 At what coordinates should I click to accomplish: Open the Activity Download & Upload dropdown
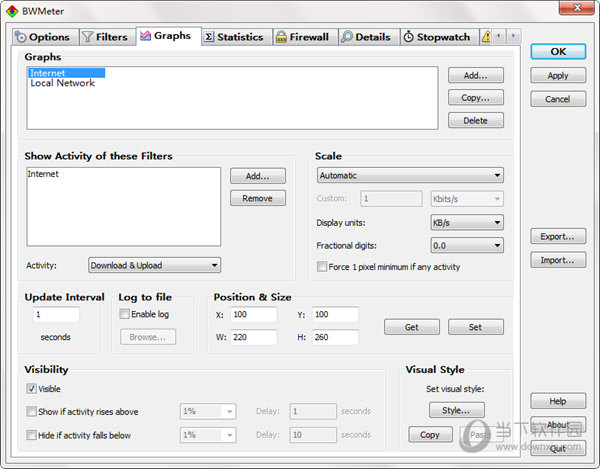(x=155, y=265)
